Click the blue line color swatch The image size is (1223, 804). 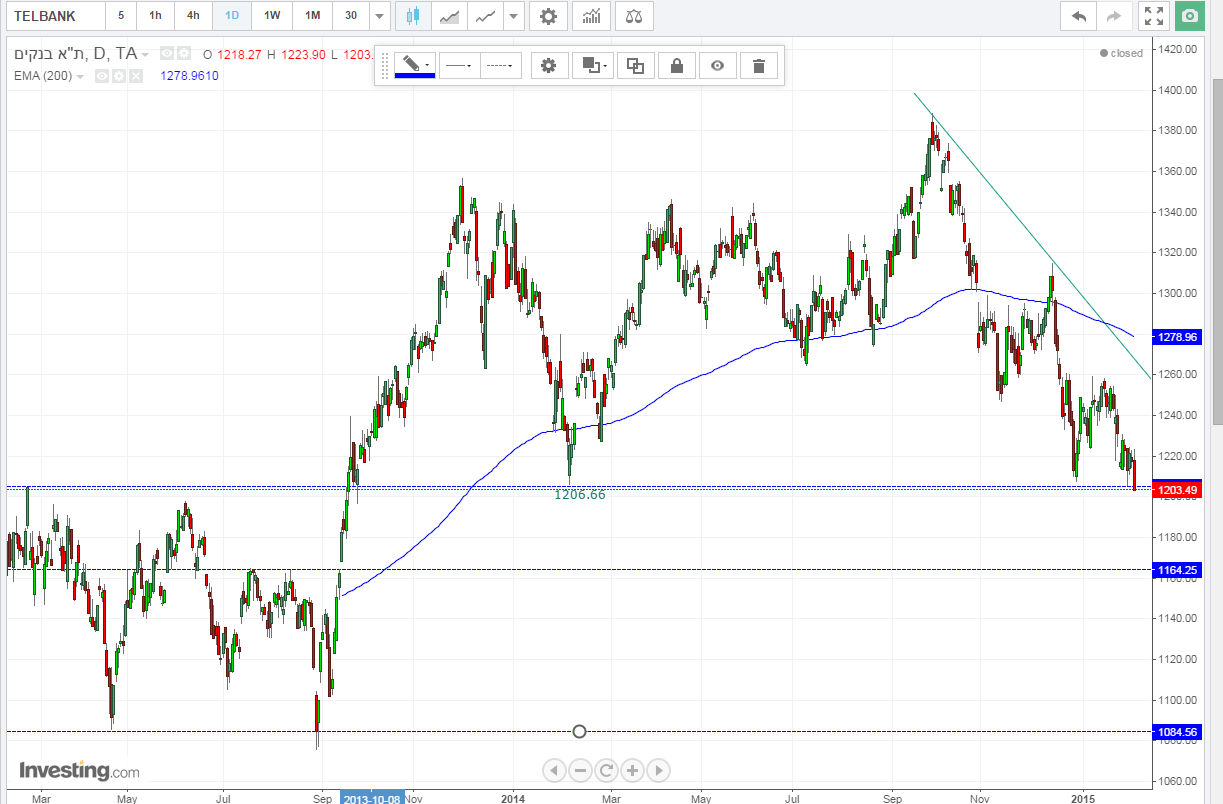click(414, 76)
